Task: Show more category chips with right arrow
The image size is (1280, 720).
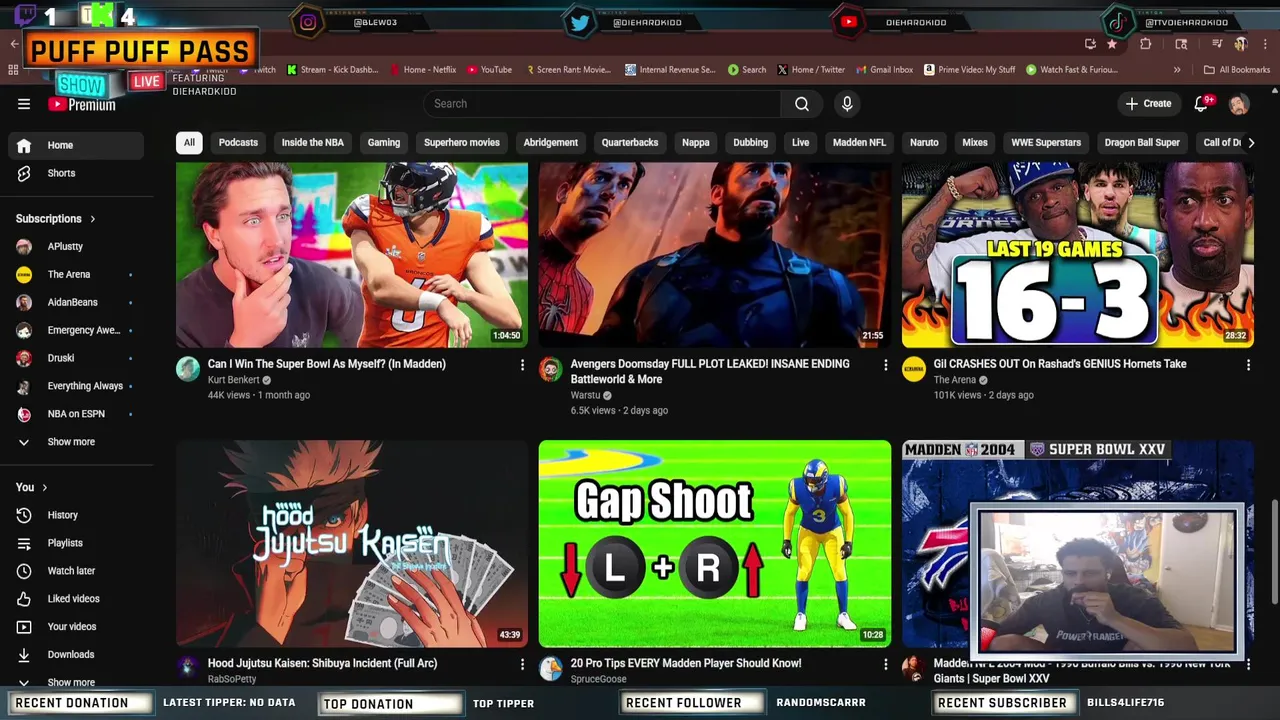Action: (x=1250, y=143)
